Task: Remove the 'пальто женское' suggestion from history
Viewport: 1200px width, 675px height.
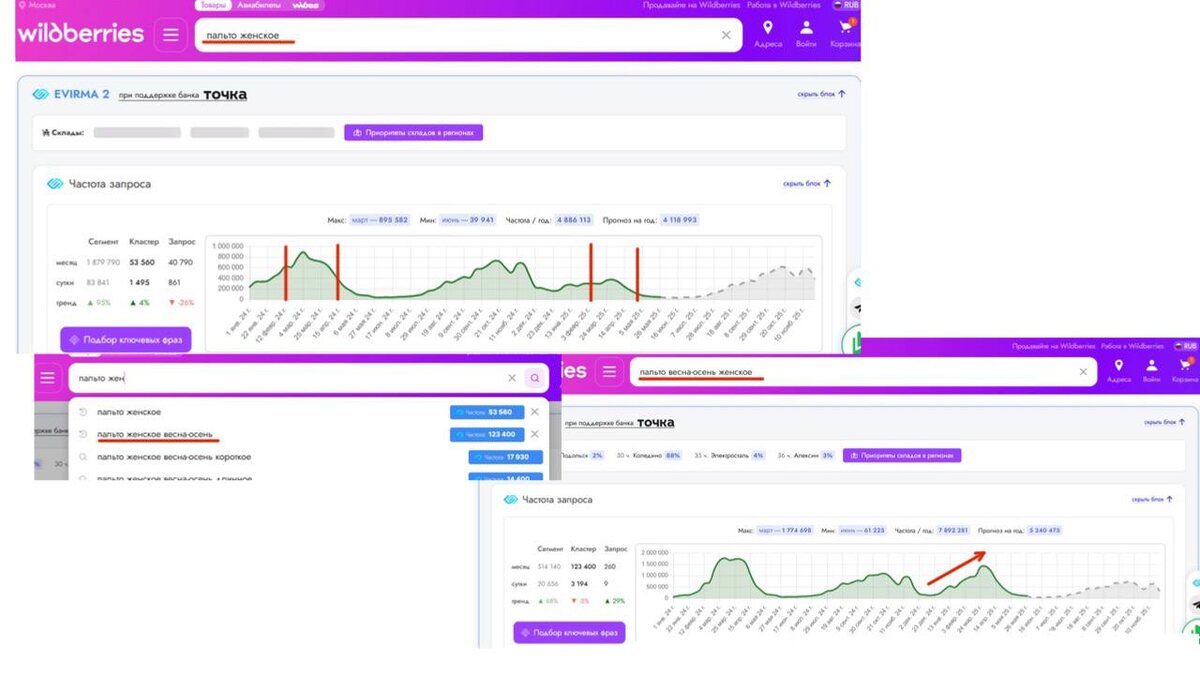Action: [534, 412]
